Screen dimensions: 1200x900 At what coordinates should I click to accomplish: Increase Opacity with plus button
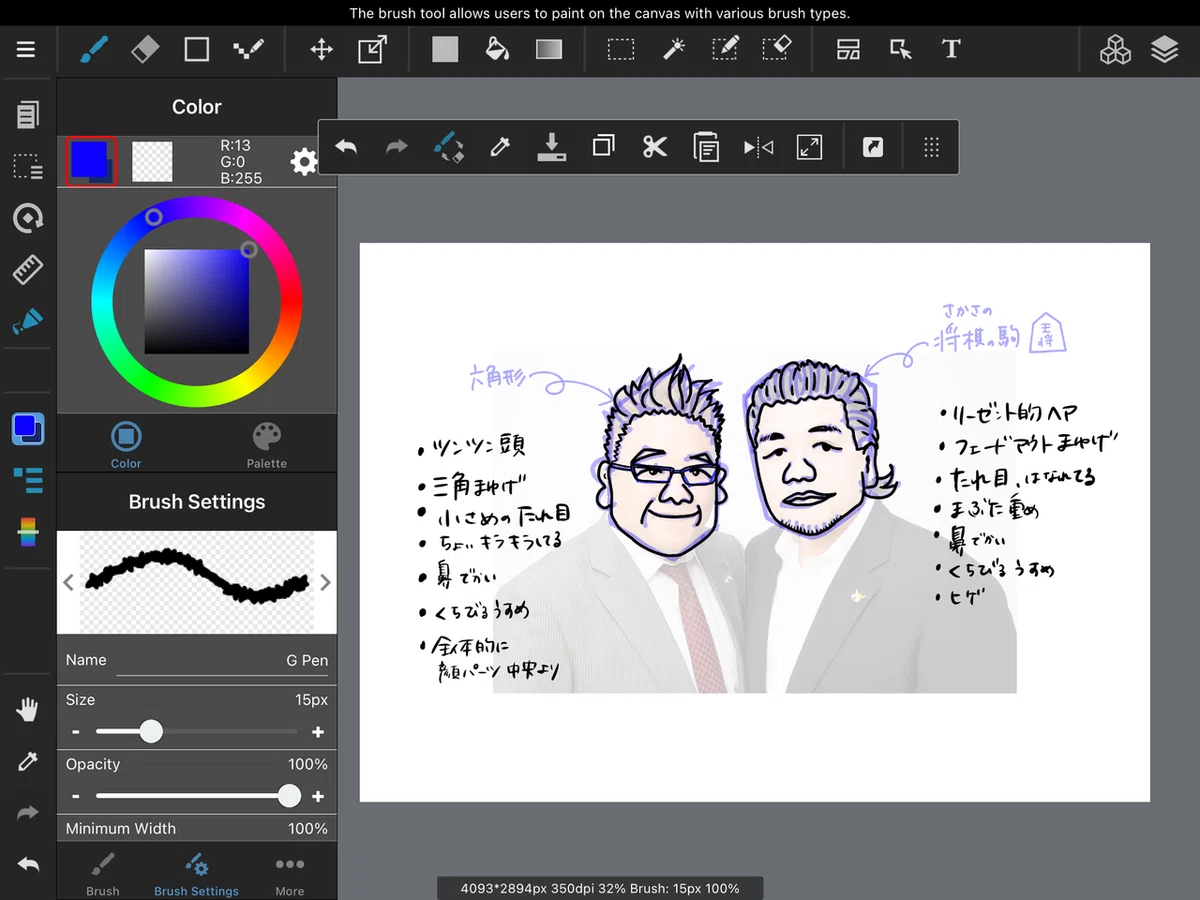318,796
